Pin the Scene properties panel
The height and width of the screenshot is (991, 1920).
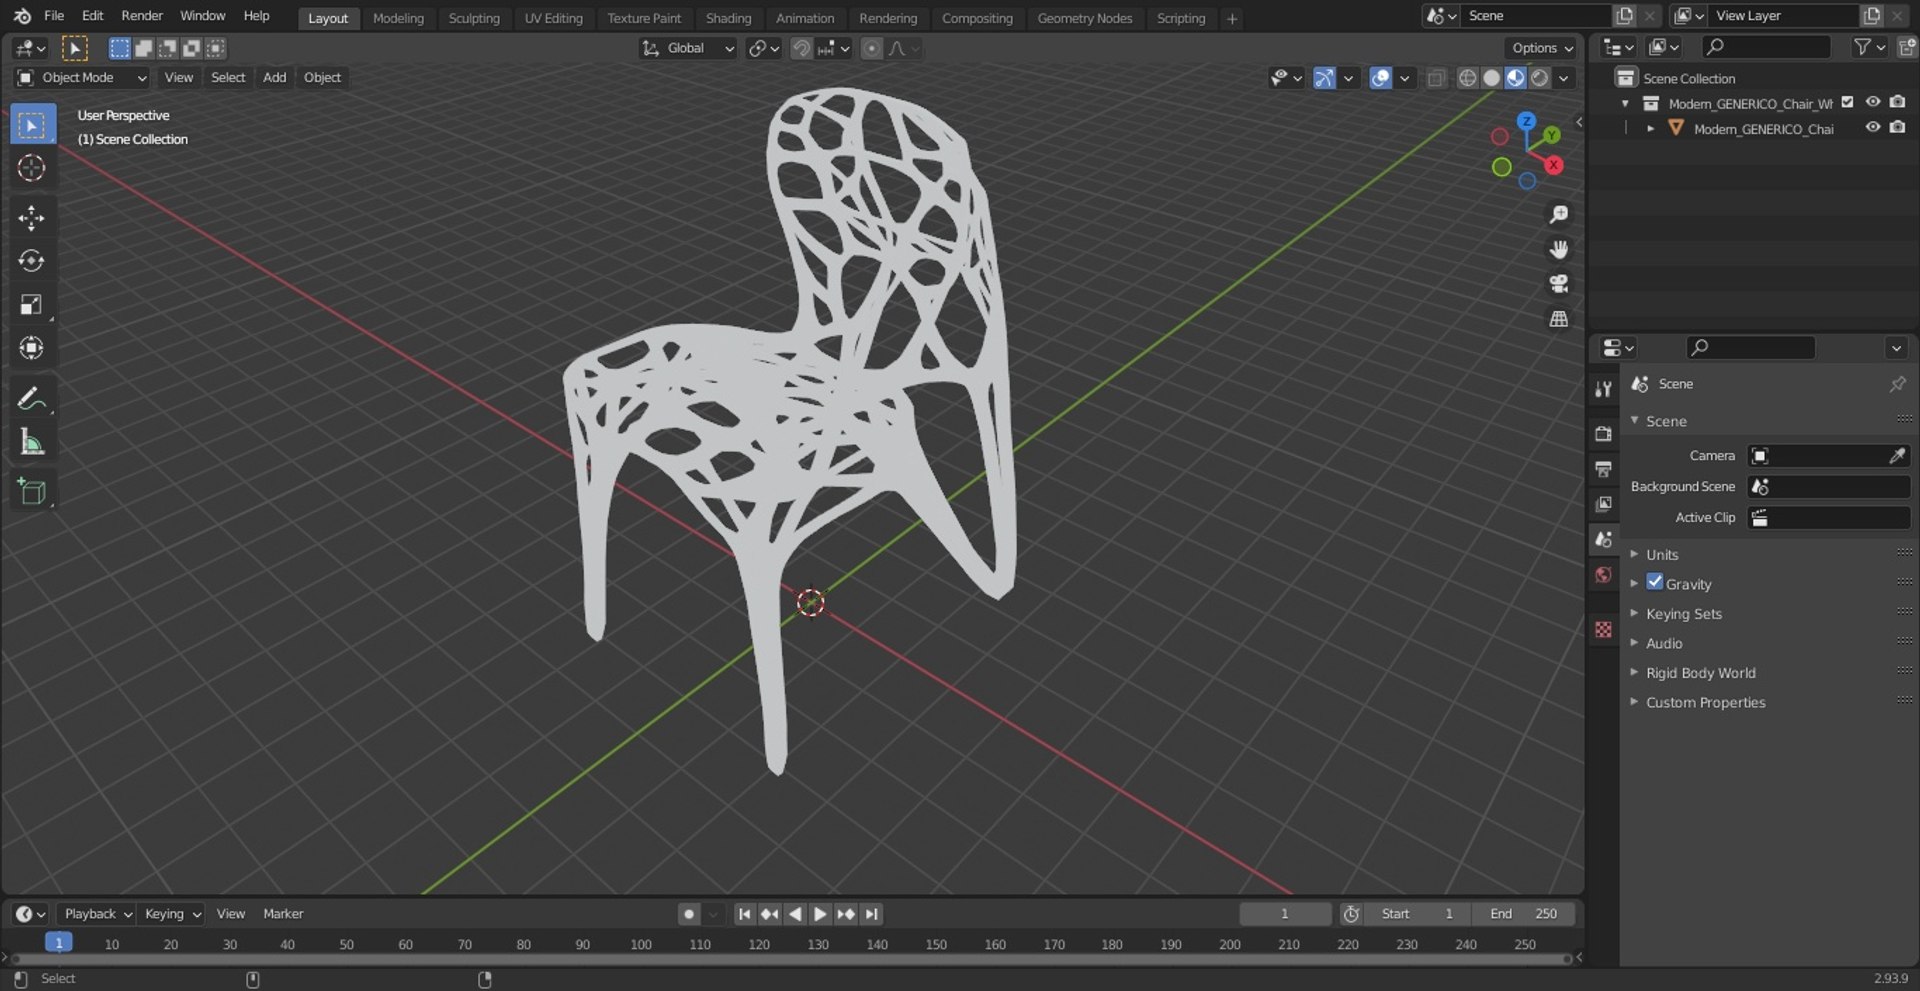[x=1897, y=384]
